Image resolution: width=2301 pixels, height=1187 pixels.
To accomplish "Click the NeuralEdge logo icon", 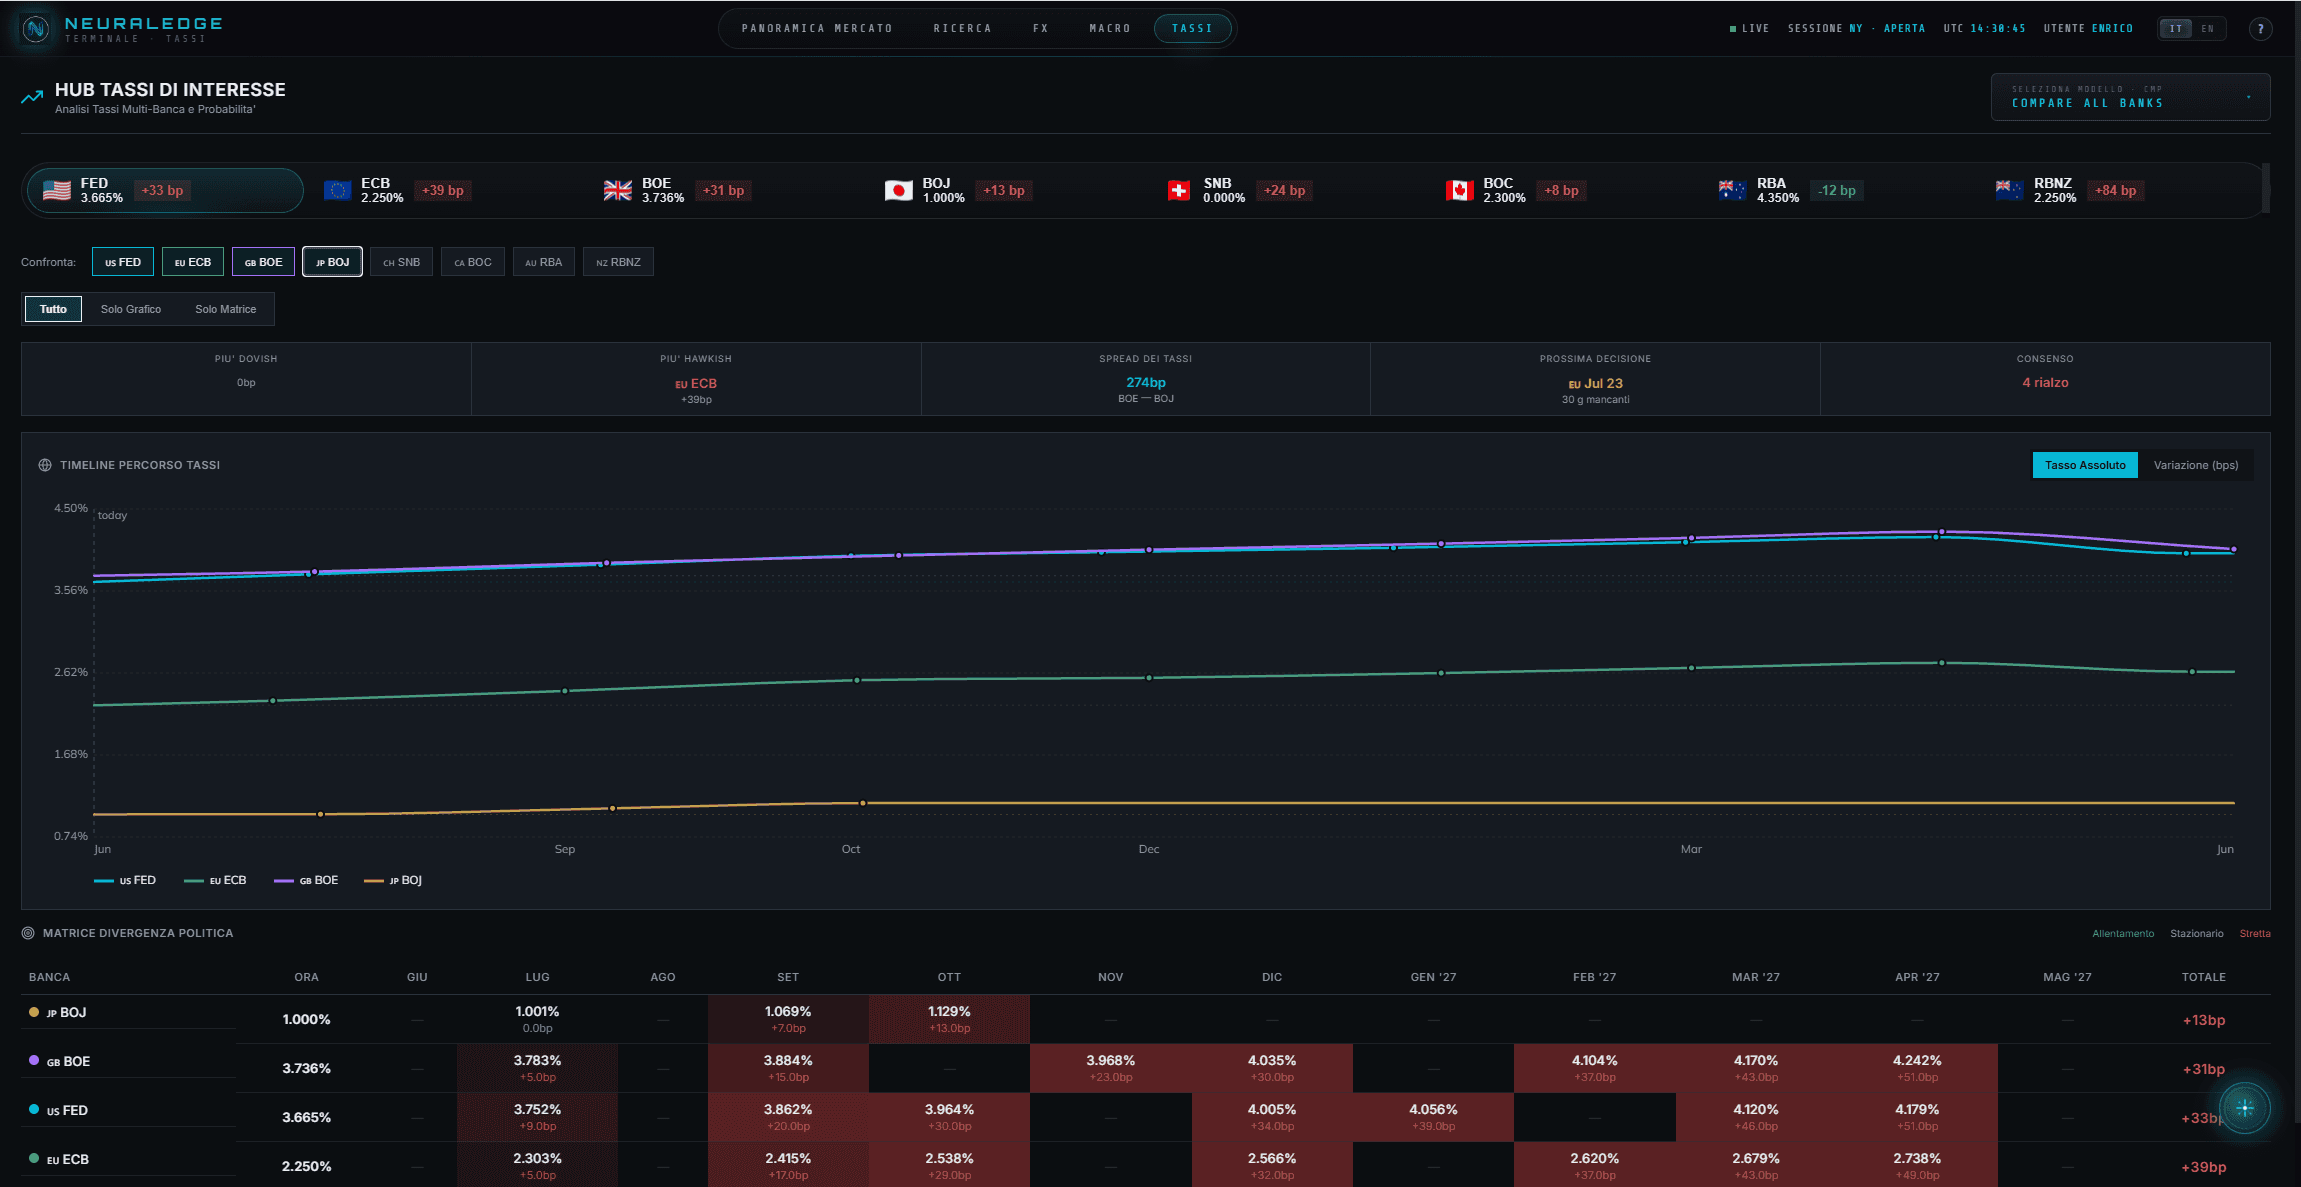I will click(x=36, y=29).
